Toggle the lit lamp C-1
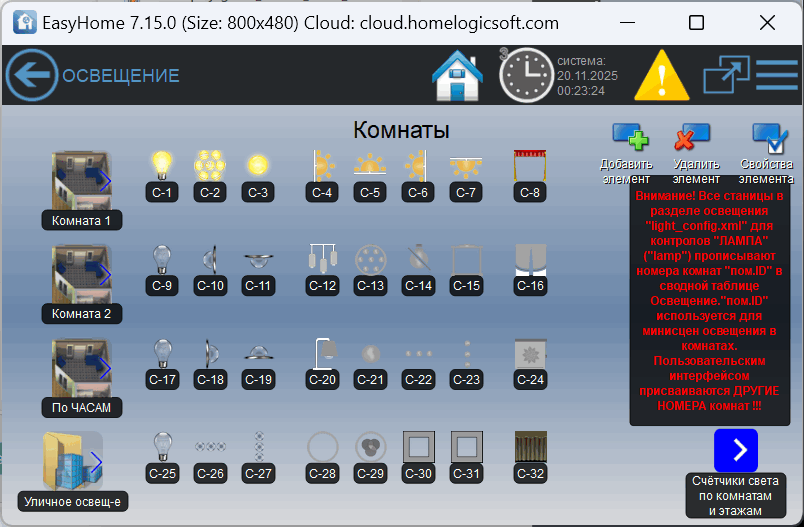Viewport: 804px width, 527px height. tap(161, 165)
